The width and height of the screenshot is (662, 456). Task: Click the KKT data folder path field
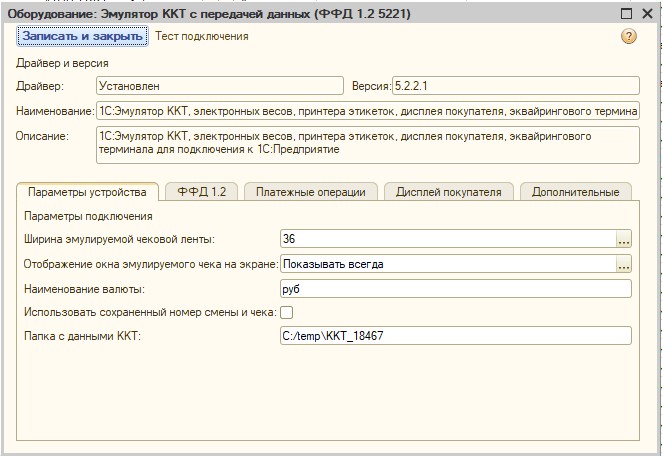point(456,337)
